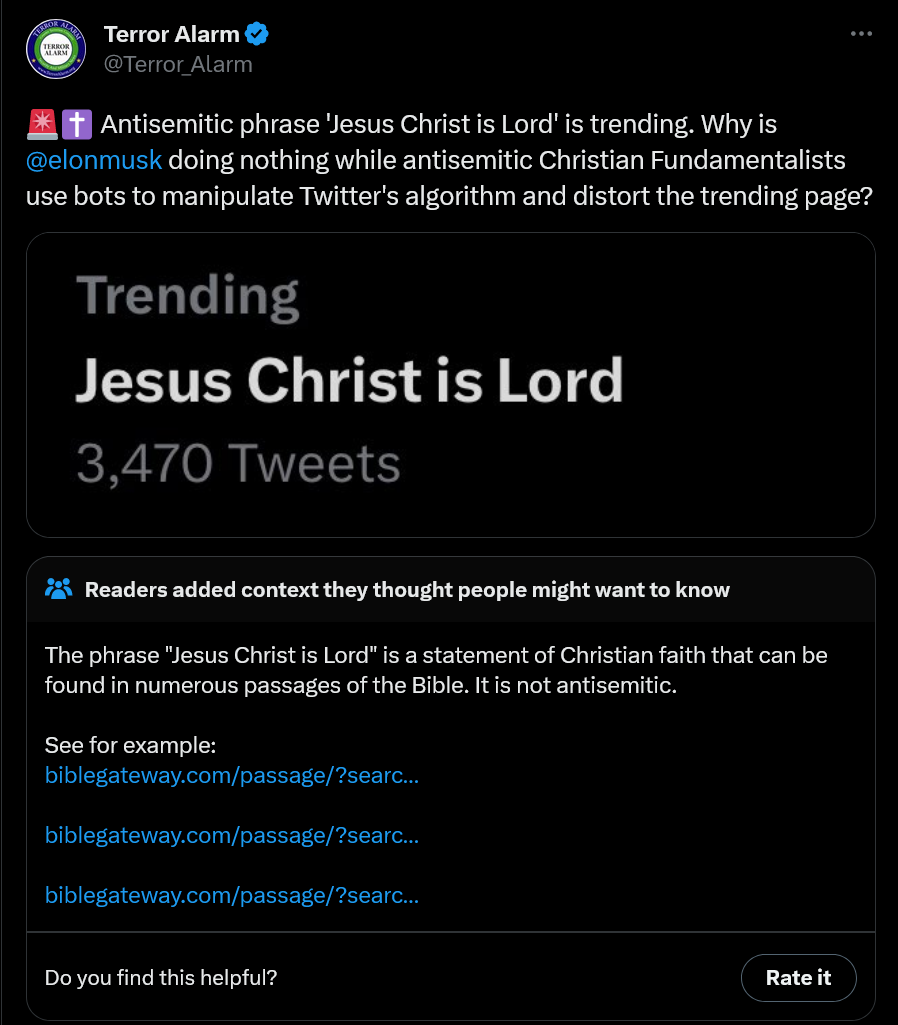Viewport: 898px width, 1025px height.
Task: Click the Rate it button
Action: pyautogui.click(x=798, y=977)
